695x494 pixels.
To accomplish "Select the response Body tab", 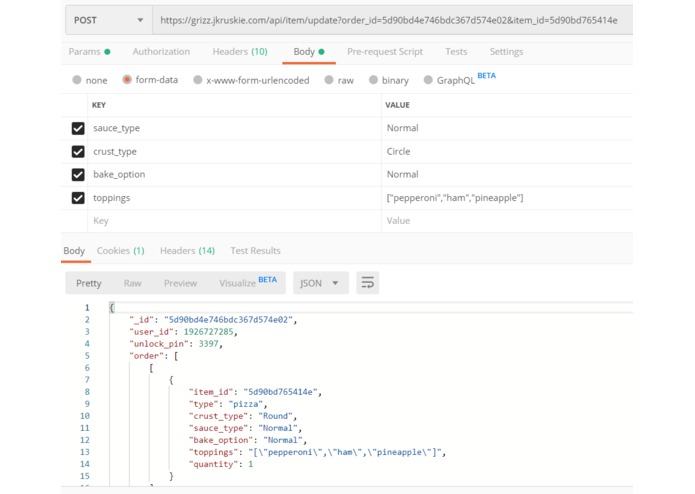I will [74, 251].
